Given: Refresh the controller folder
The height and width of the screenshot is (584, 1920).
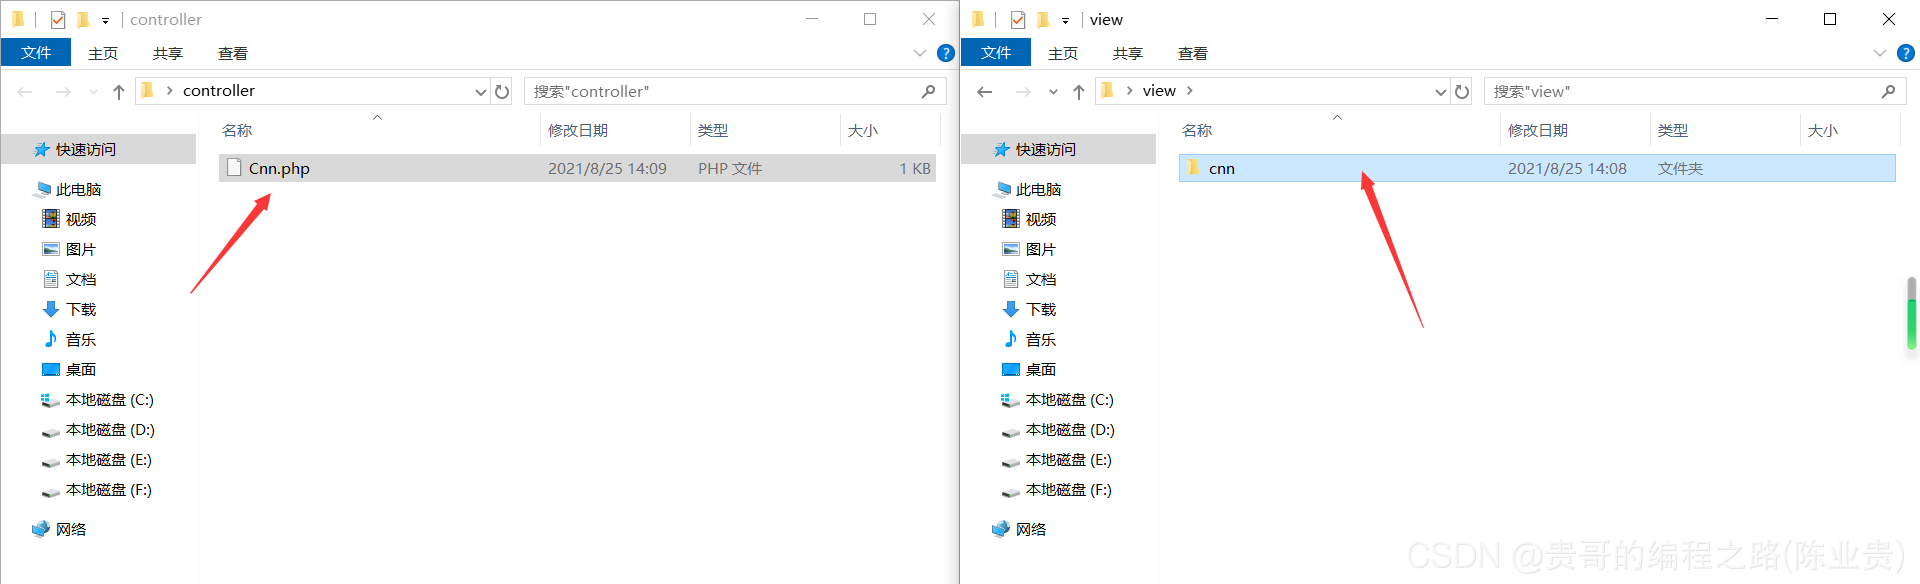Looking at the screenshot, I should click(502, 92).
